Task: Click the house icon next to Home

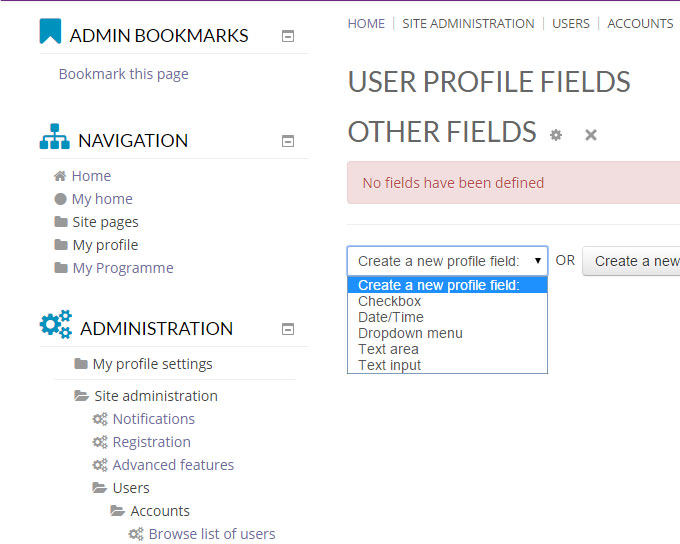Action: [x=60, y=176]
